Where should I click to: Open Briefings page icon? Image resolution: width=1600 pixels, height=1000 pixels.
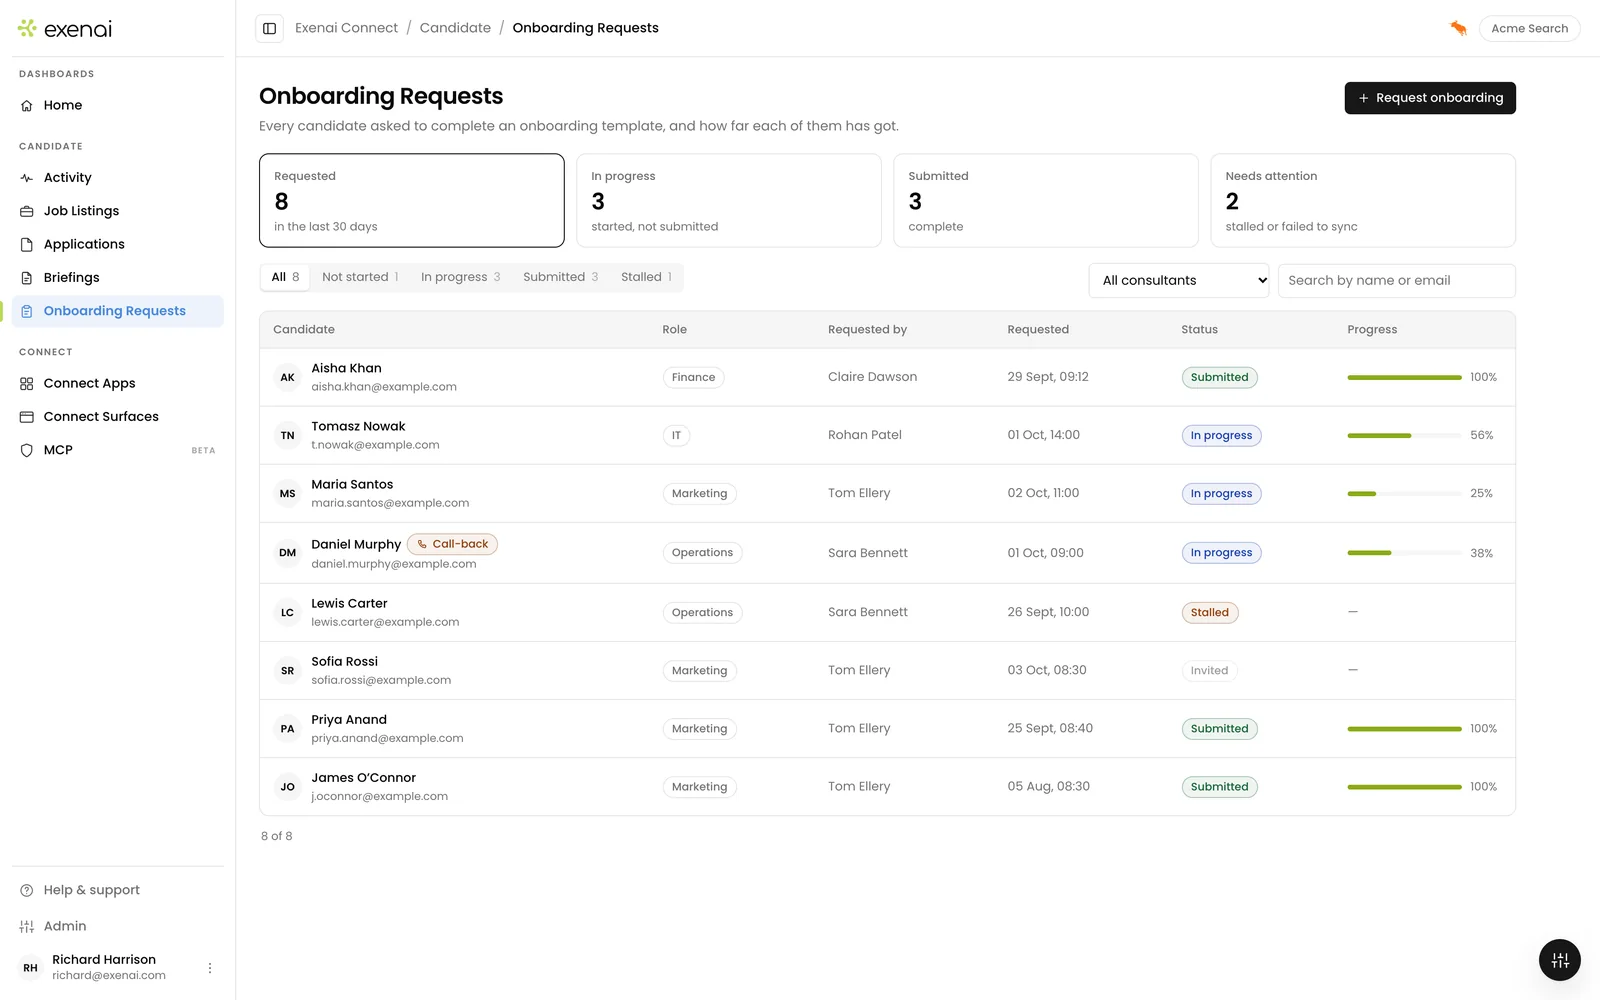click(x=27, y=278)
